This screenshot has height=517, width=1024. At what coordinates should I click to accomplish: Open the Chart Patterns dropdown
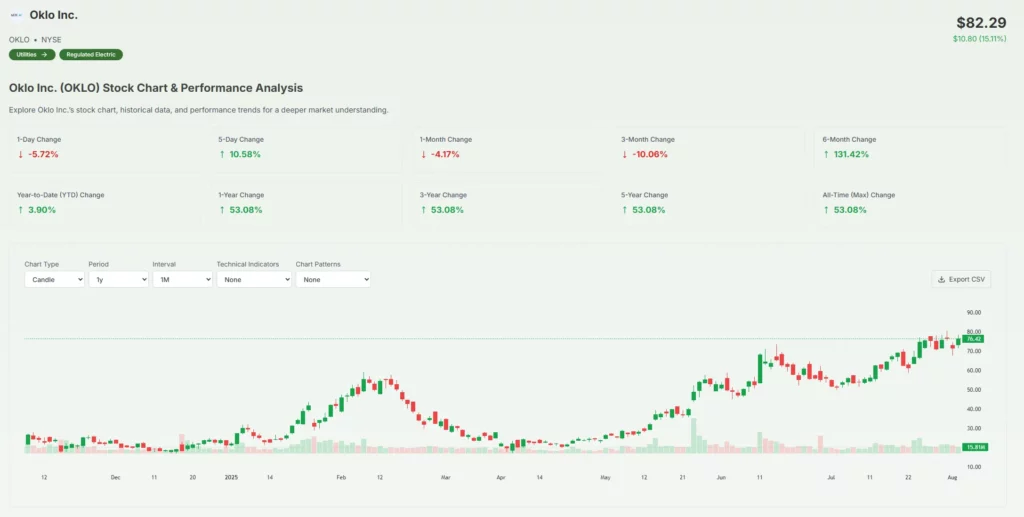[333, 280]
